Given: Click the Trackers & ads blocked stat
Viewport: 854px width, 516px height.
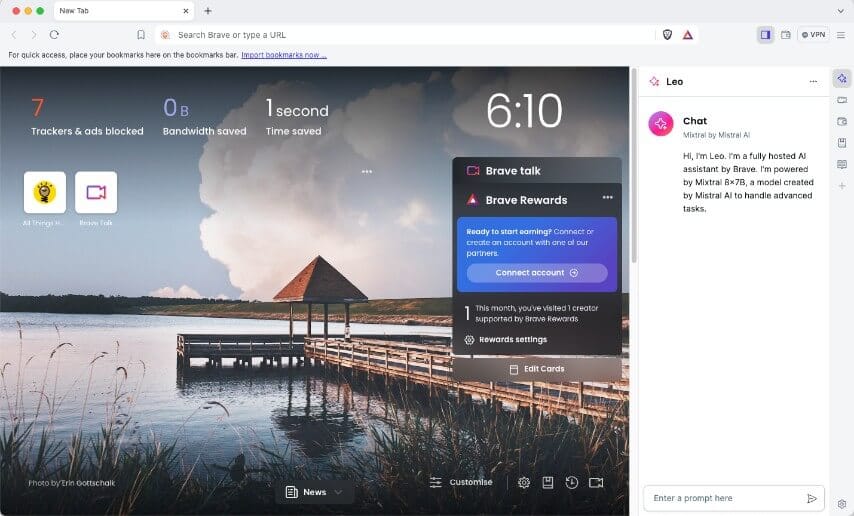Looking at the screenshot, I should (x=87, y=117).
